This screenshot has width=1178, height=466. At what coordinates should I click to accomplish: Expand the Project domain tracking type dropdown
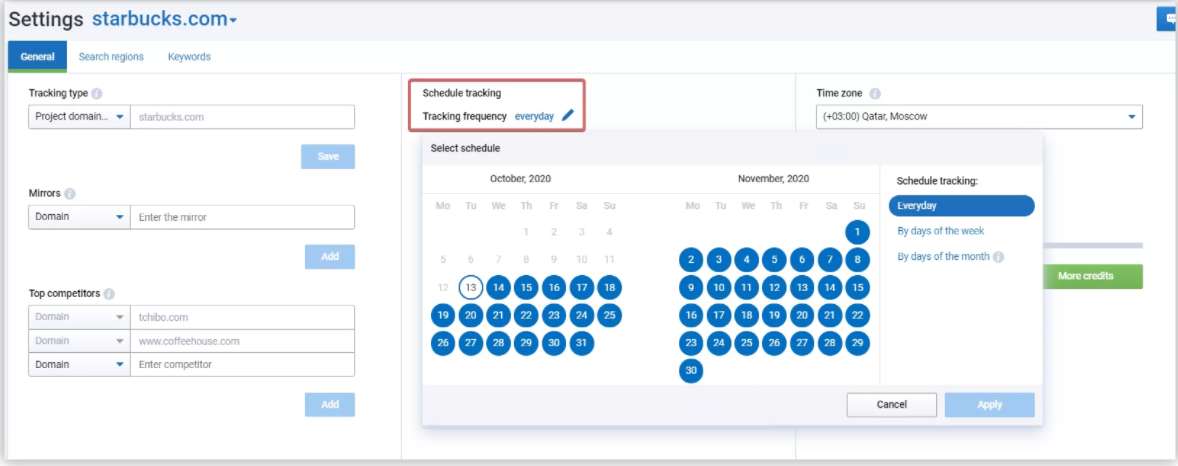click(x=80, y=117)
